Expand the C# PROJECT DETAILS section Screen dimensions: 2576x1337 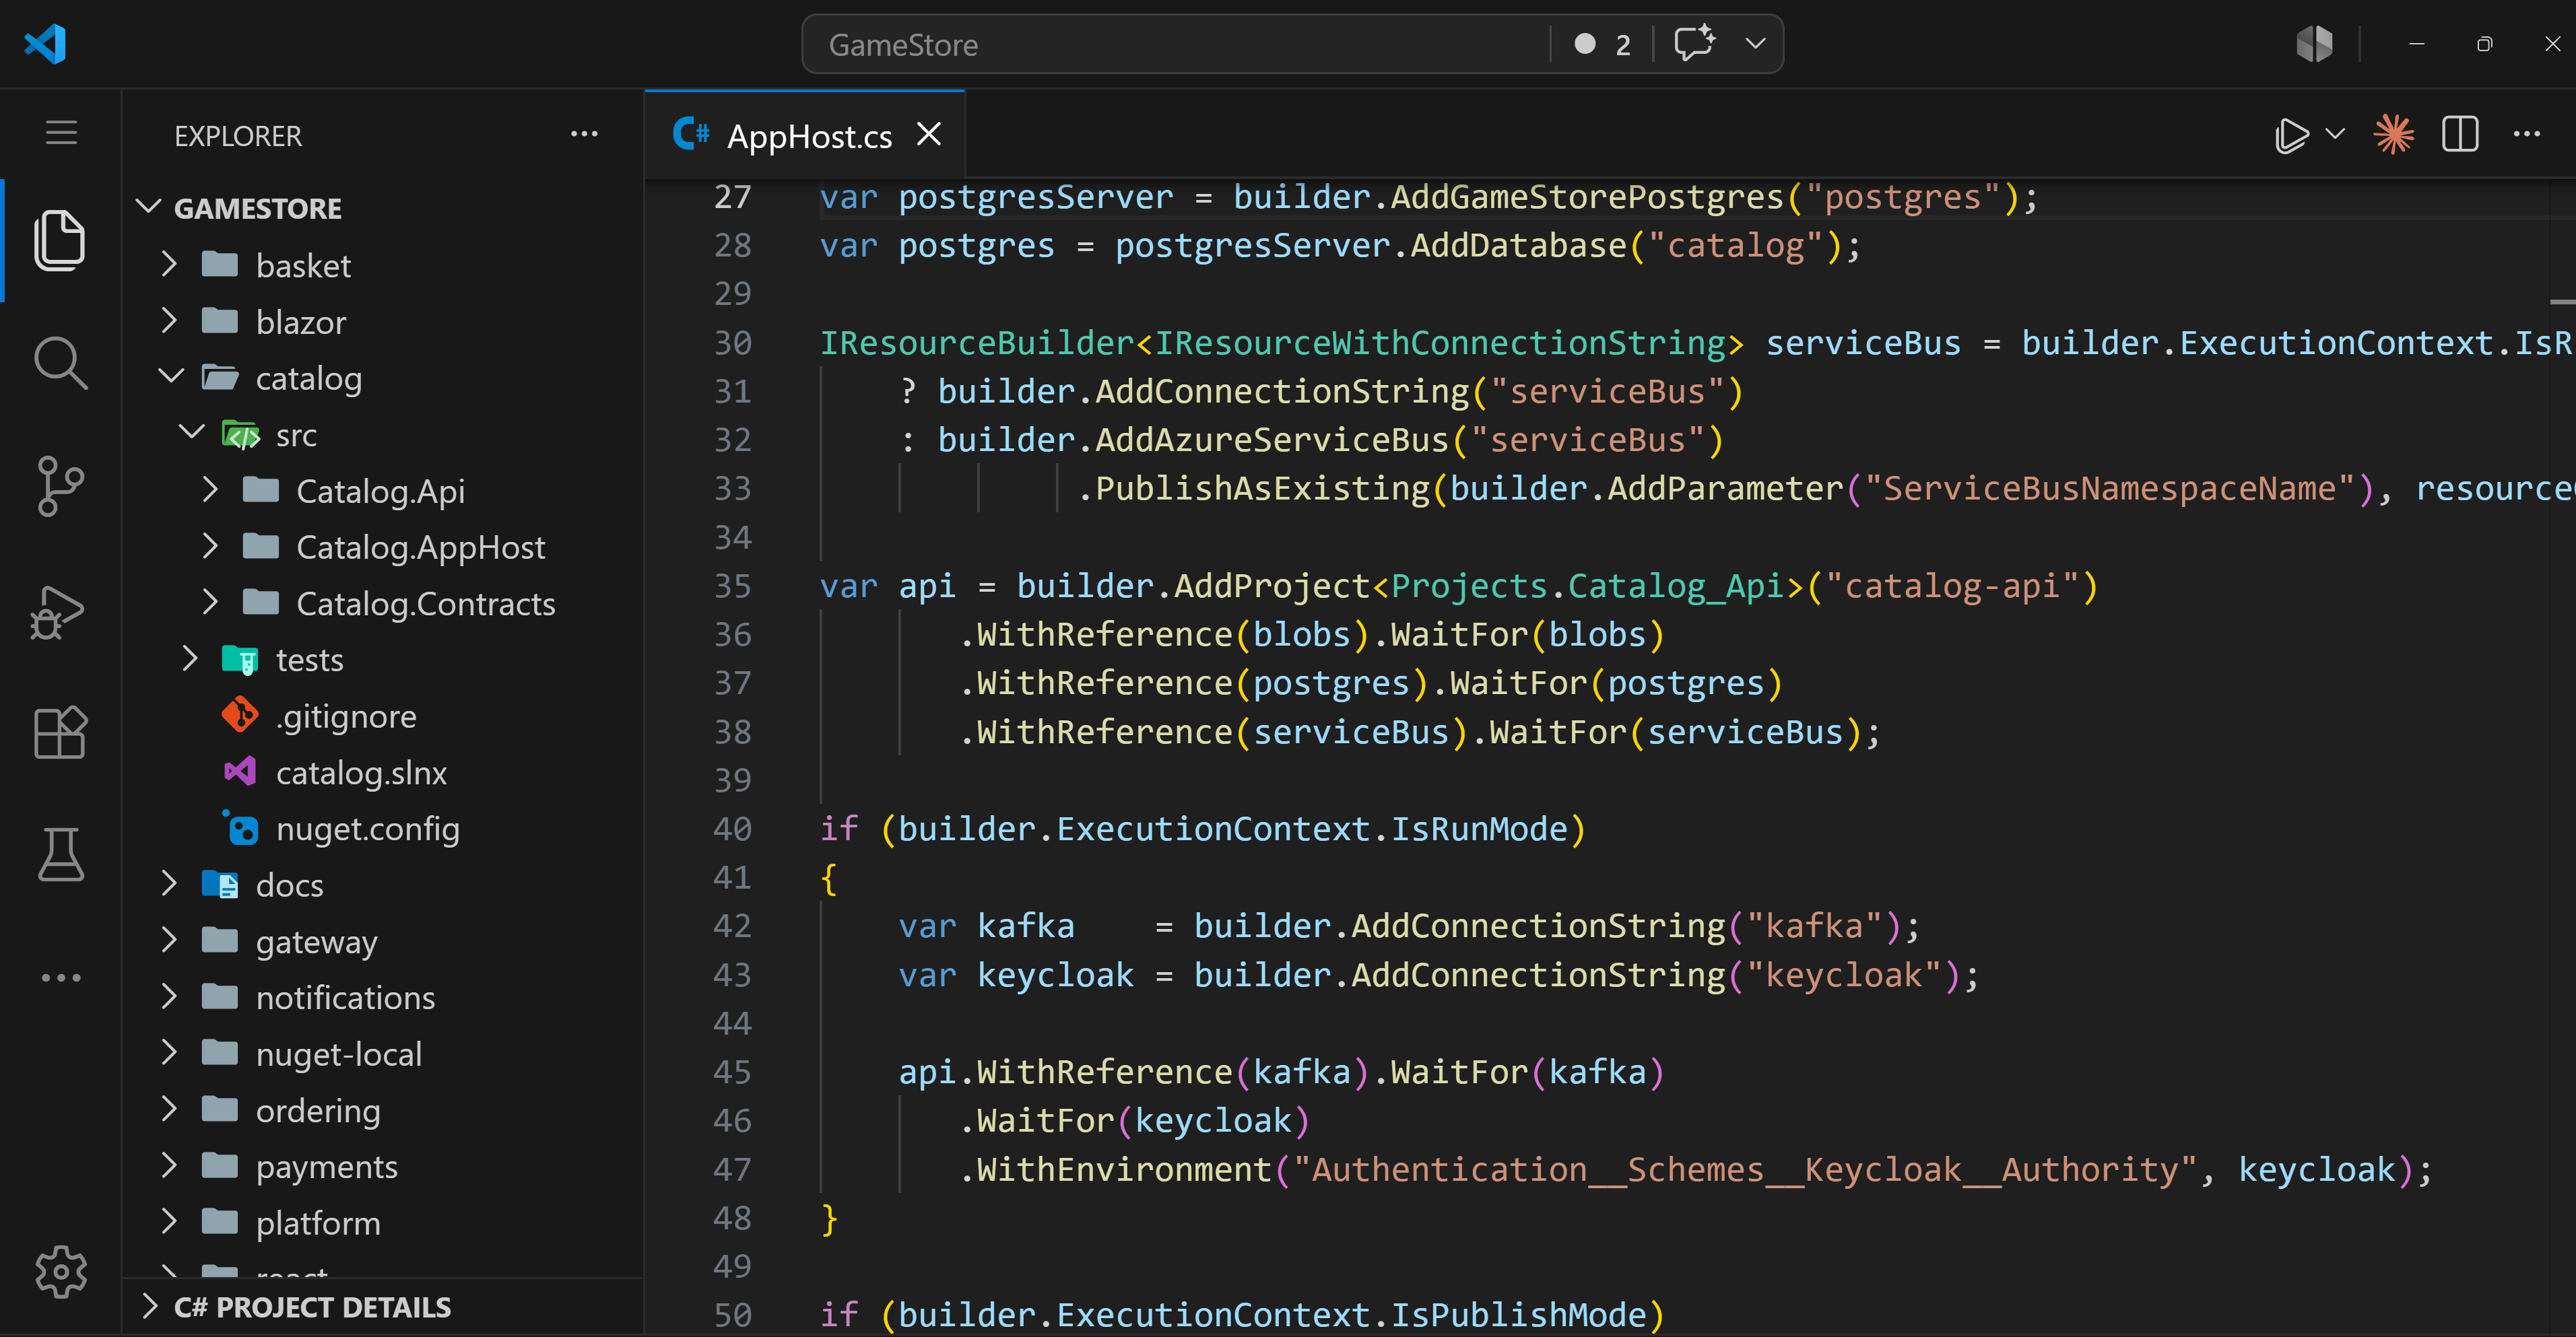tap(382, 1307)
